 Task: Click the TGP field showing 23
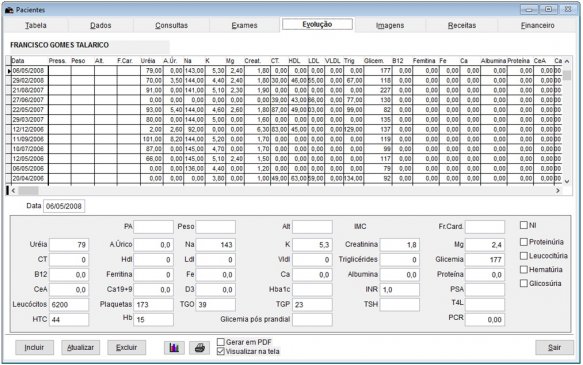pos(312,305)
